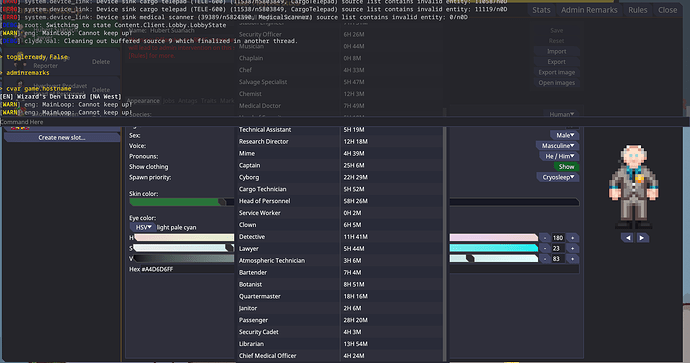Click the character sprite preview
Image resolution: width=690 pixels, height=363 pixels.
(x=634, y=186)
